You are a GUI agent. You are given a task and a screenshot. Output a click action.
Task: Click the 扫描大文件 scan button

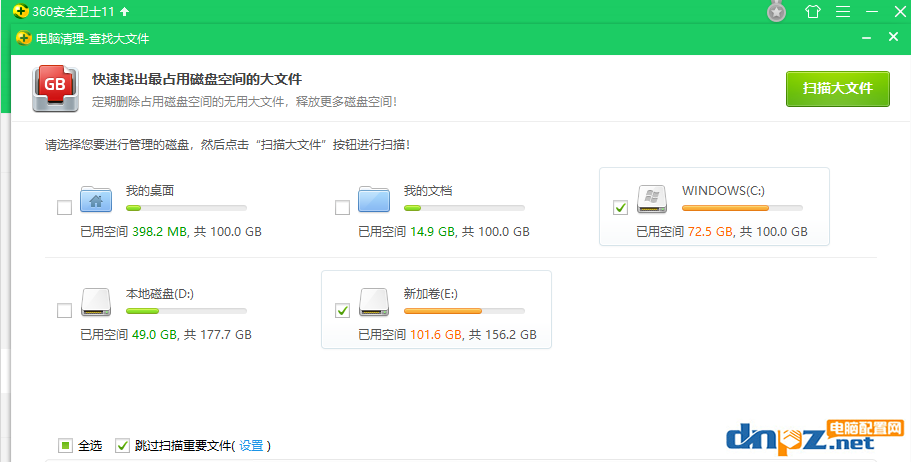(838, 89)
